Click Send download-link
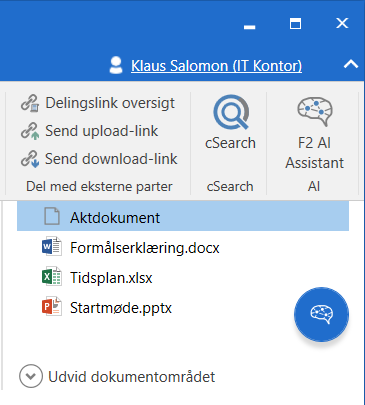Viewport: 365px width, 405px height. click(x=99, y=159)
